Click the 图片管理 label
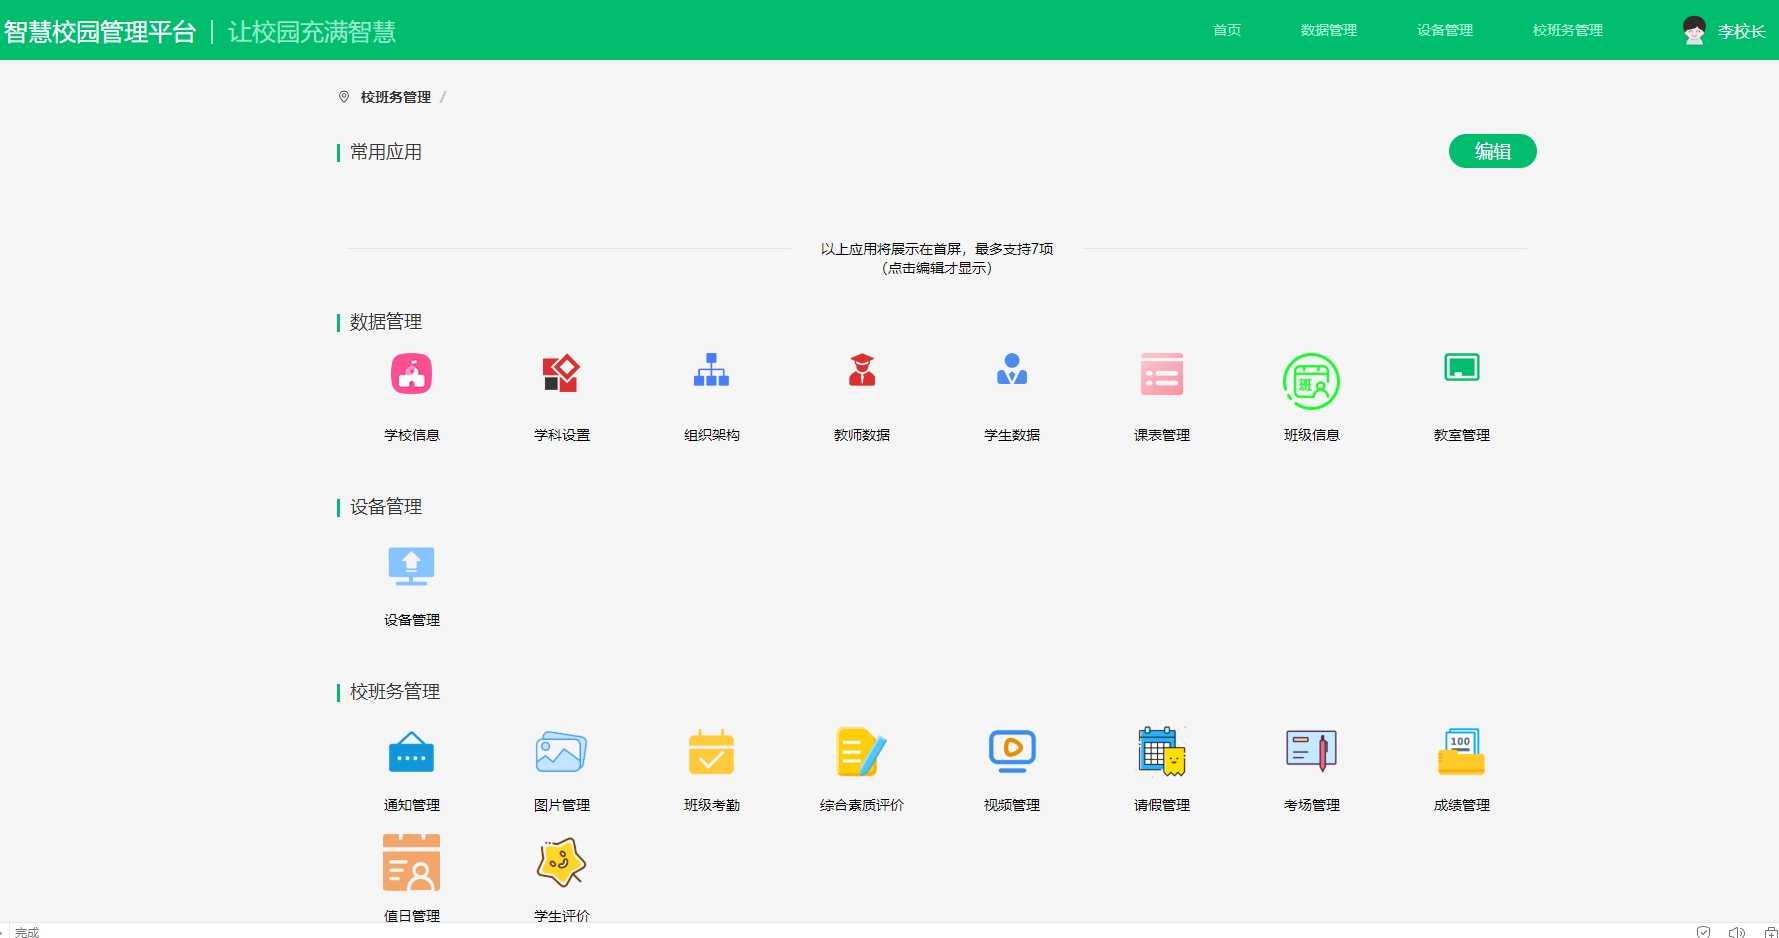 tap(562, 805)
